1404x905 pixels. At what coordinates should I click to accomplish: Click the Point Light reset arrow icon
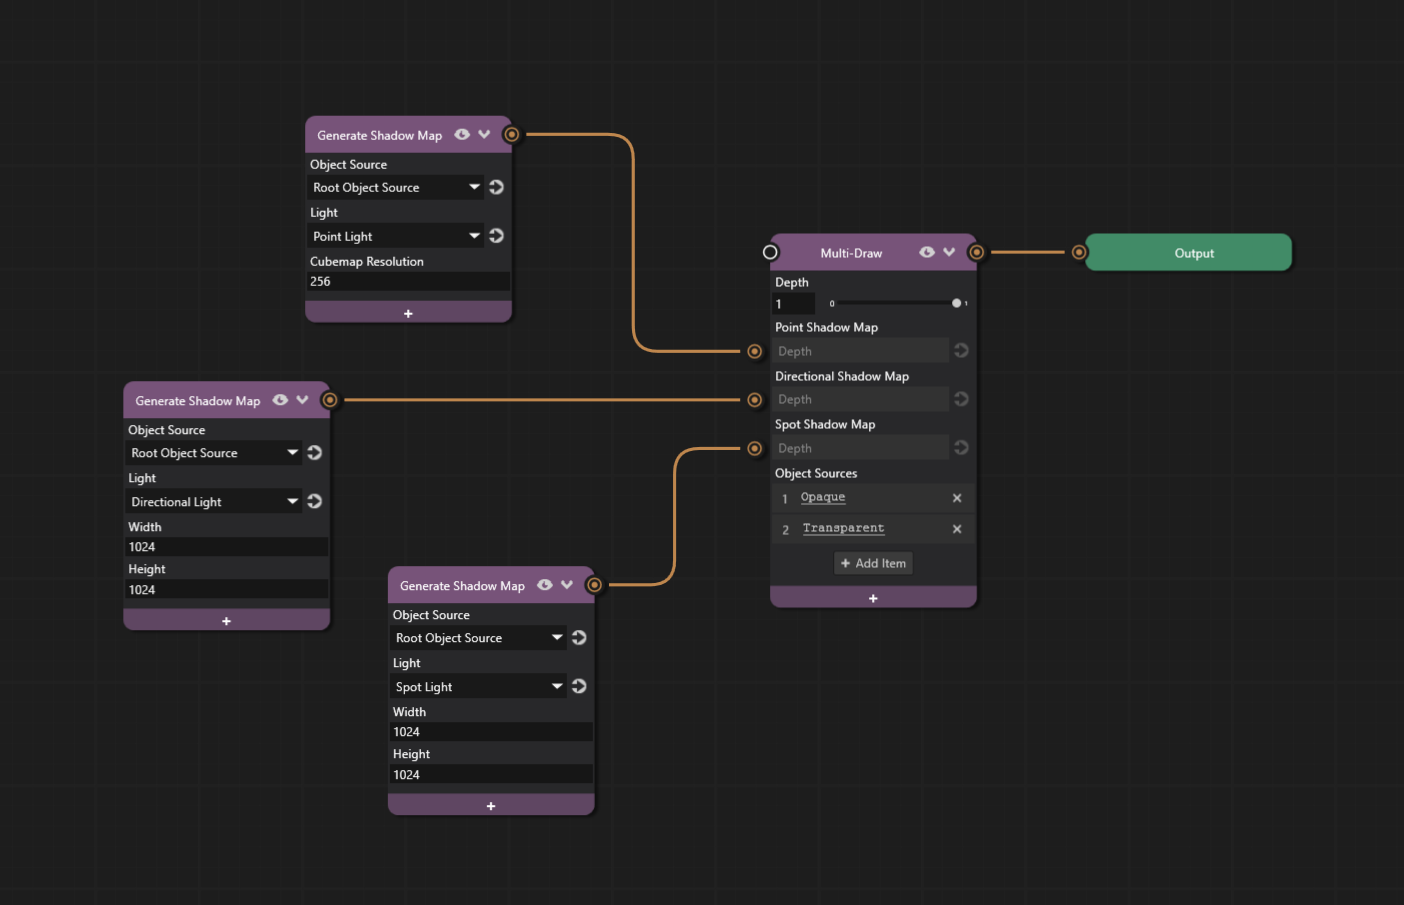coord(496,236)
